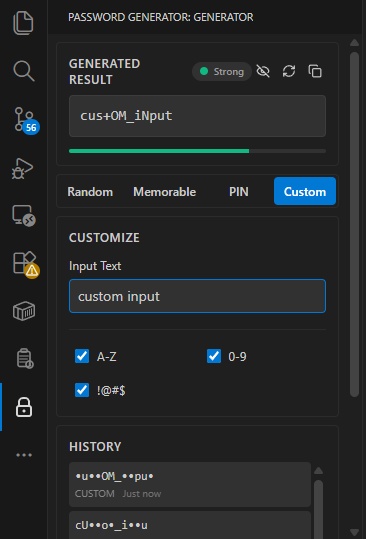Copy generated password to clipboard
The width and height of the screenshot is (366, 539).
[315, 71]
